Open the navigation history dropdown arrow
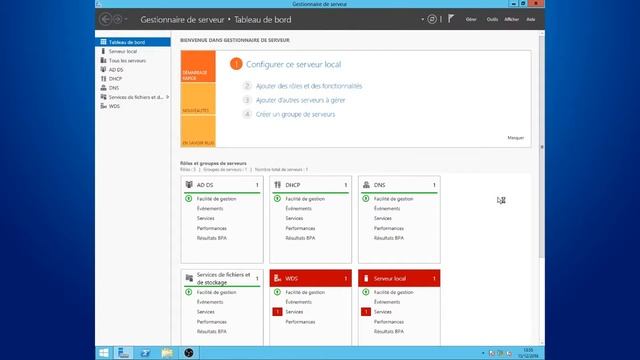The width and height of the screenshot is (640, 360). 126,19
